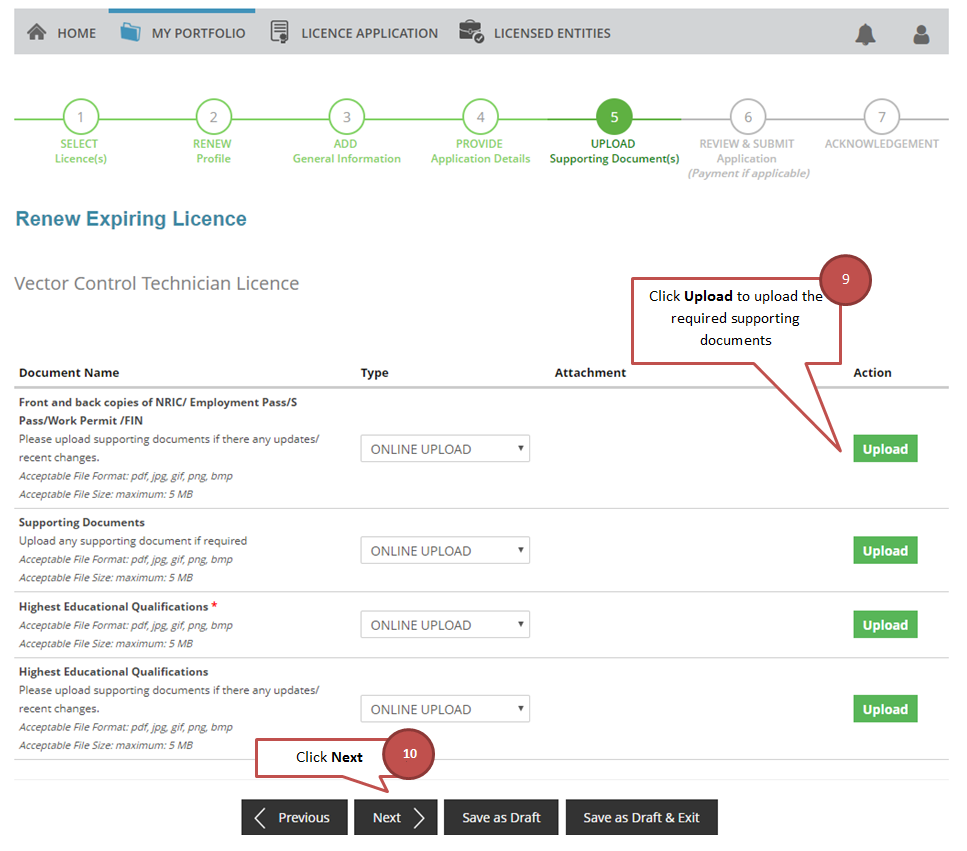Click Upload for Supporting Documents row
967x851 pixels.
pos(884,551)
